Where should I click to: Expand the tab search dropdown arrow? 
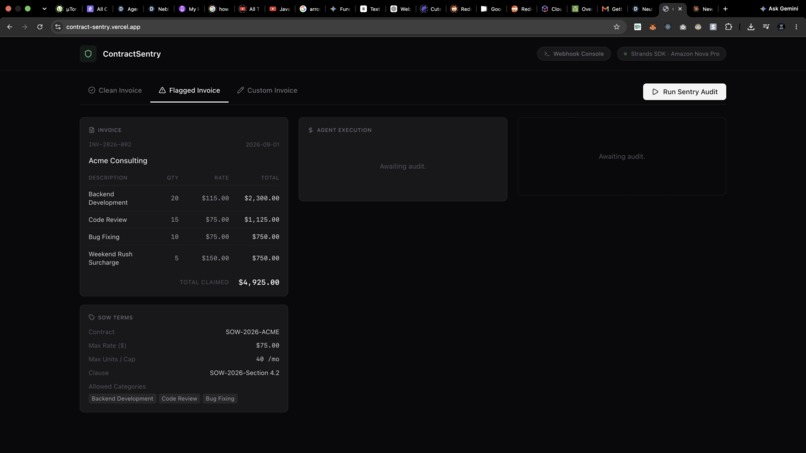coord(44,9)
